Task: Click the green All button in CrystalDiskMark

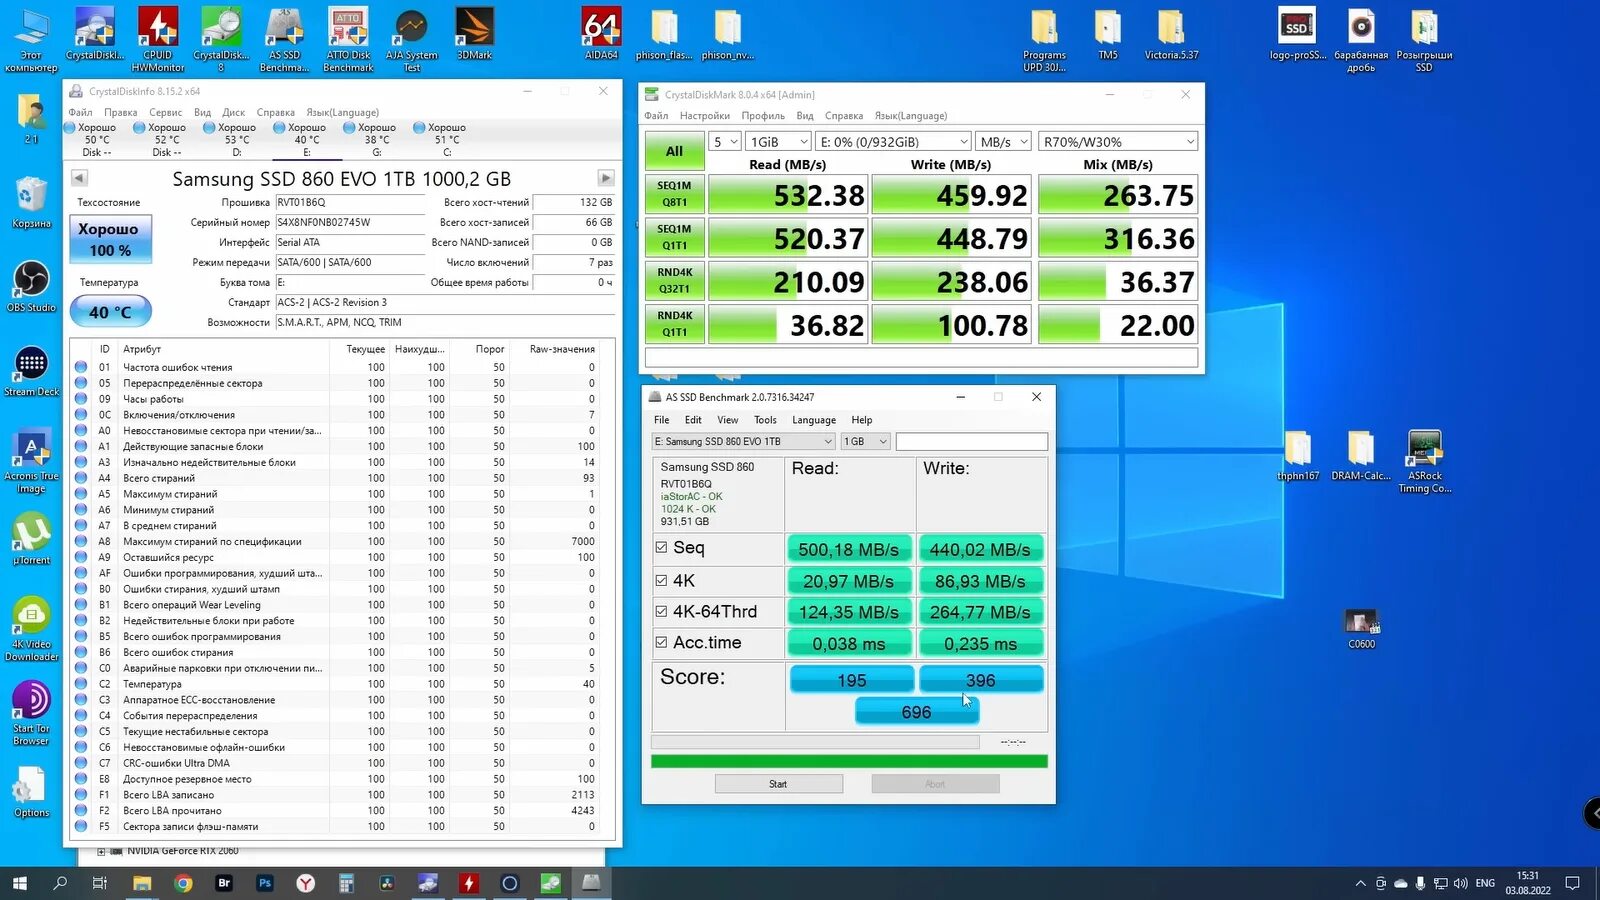Action: click(x=674, y=151)
